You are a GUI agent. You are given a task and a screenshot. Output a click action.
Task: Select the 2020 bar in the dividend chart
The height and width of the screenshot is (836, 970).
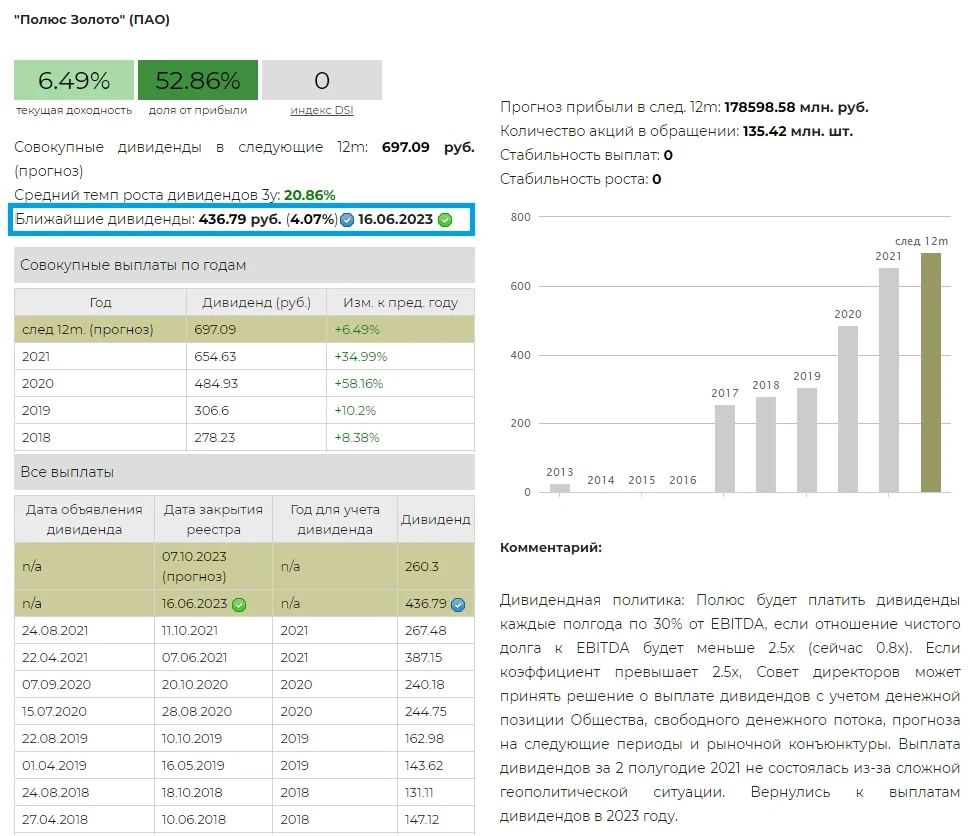coord(847,409)
